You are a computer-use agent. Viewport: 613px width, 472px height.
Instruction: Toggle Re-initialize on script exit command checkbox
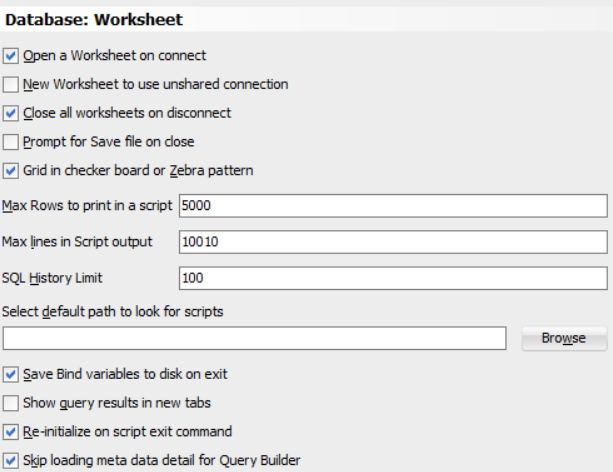tap(11, 432)
